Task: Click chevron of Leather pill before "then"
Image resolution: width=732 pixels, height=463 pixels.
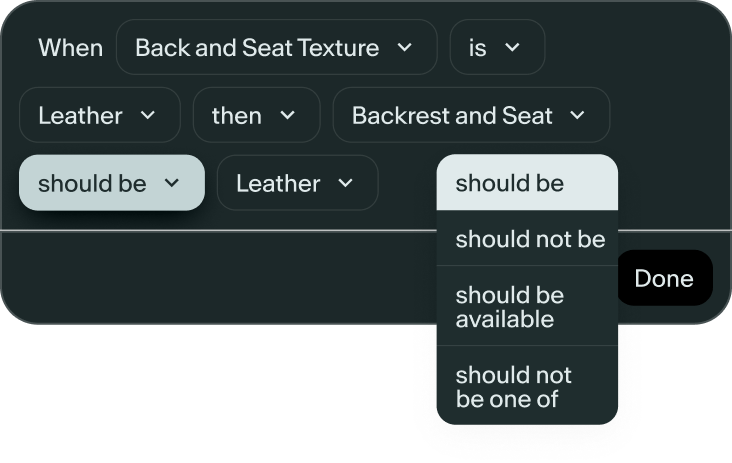Action: pyautogui.click(x=148, y=115)
